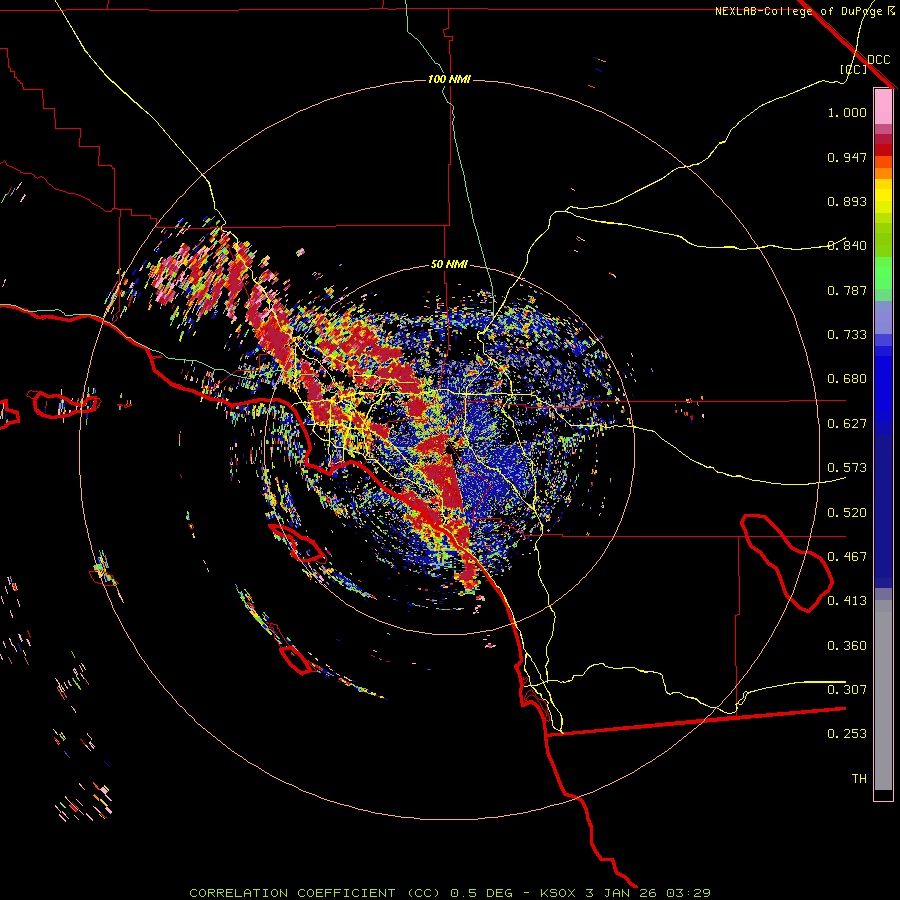Click the 0.840 scale value
The height and width of the screenshot is (900, 900).
click(847, 246)
